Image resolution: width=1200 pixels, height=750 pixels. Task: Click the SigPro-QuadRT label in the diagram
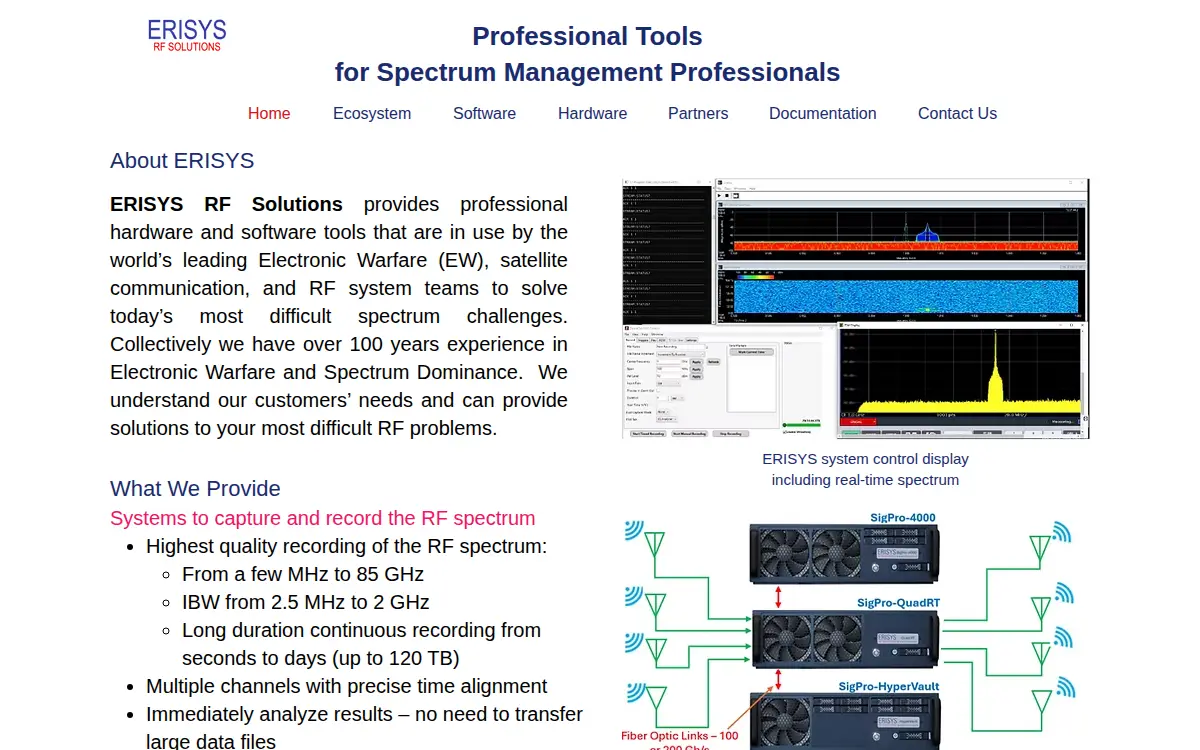tap(898, 603)
